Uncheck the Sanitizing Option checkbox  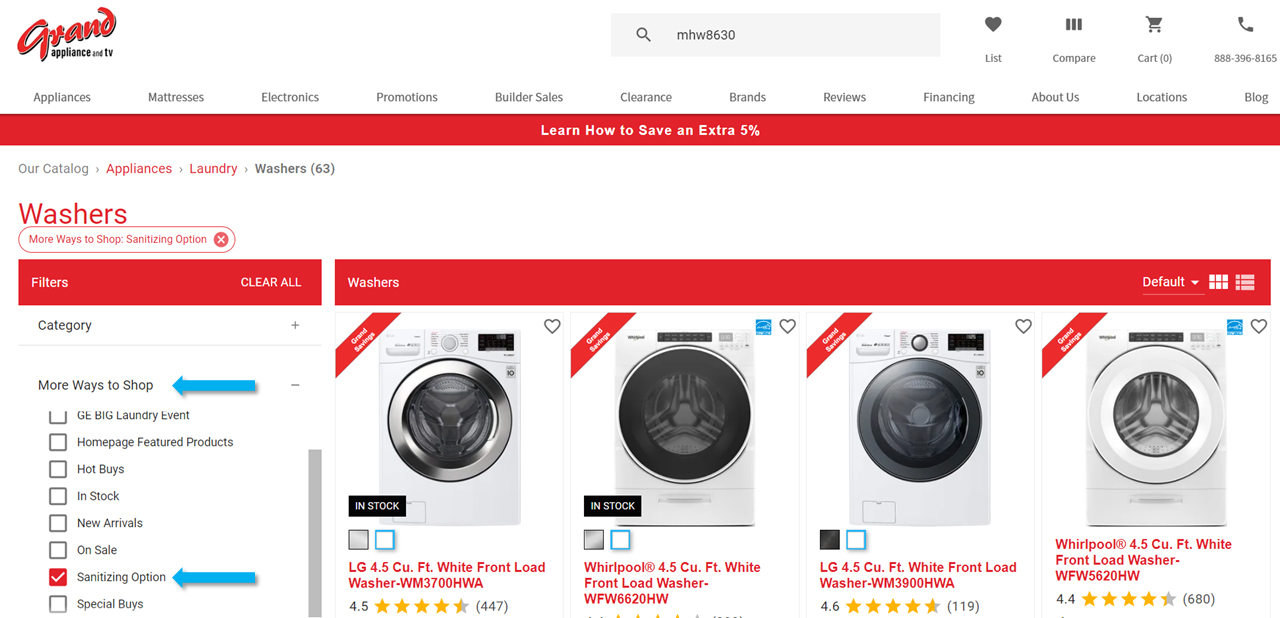pos(57,576)
